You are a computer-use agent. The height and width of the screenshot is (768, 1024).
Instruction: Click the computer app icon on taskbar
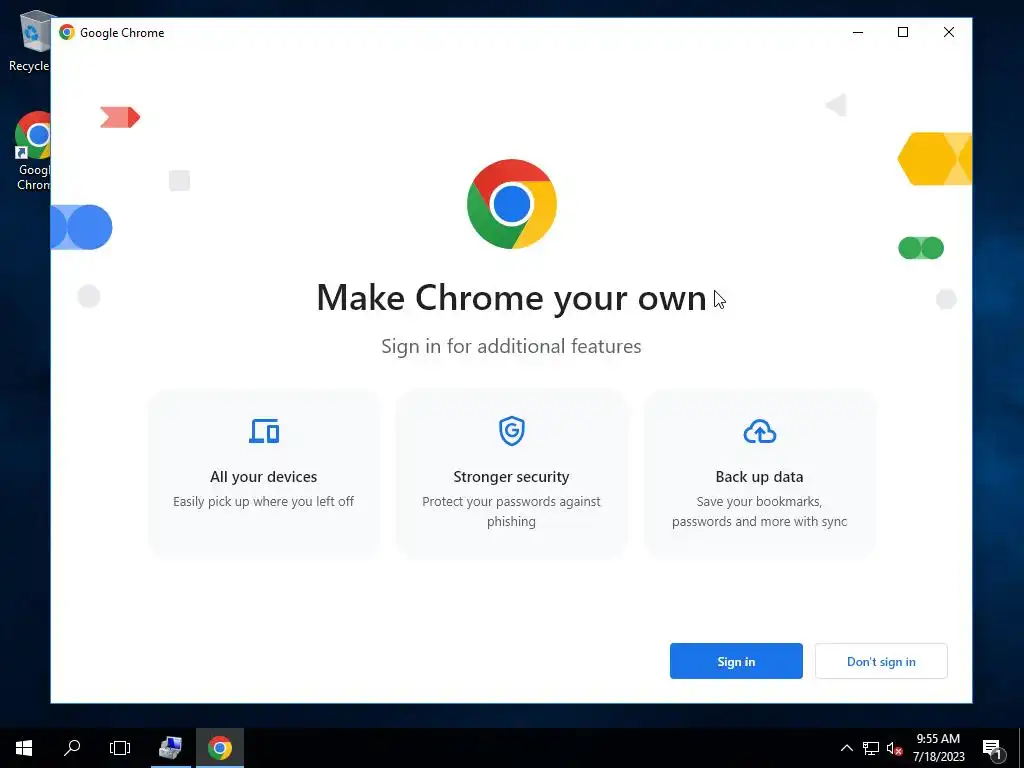tap(170, 748)
